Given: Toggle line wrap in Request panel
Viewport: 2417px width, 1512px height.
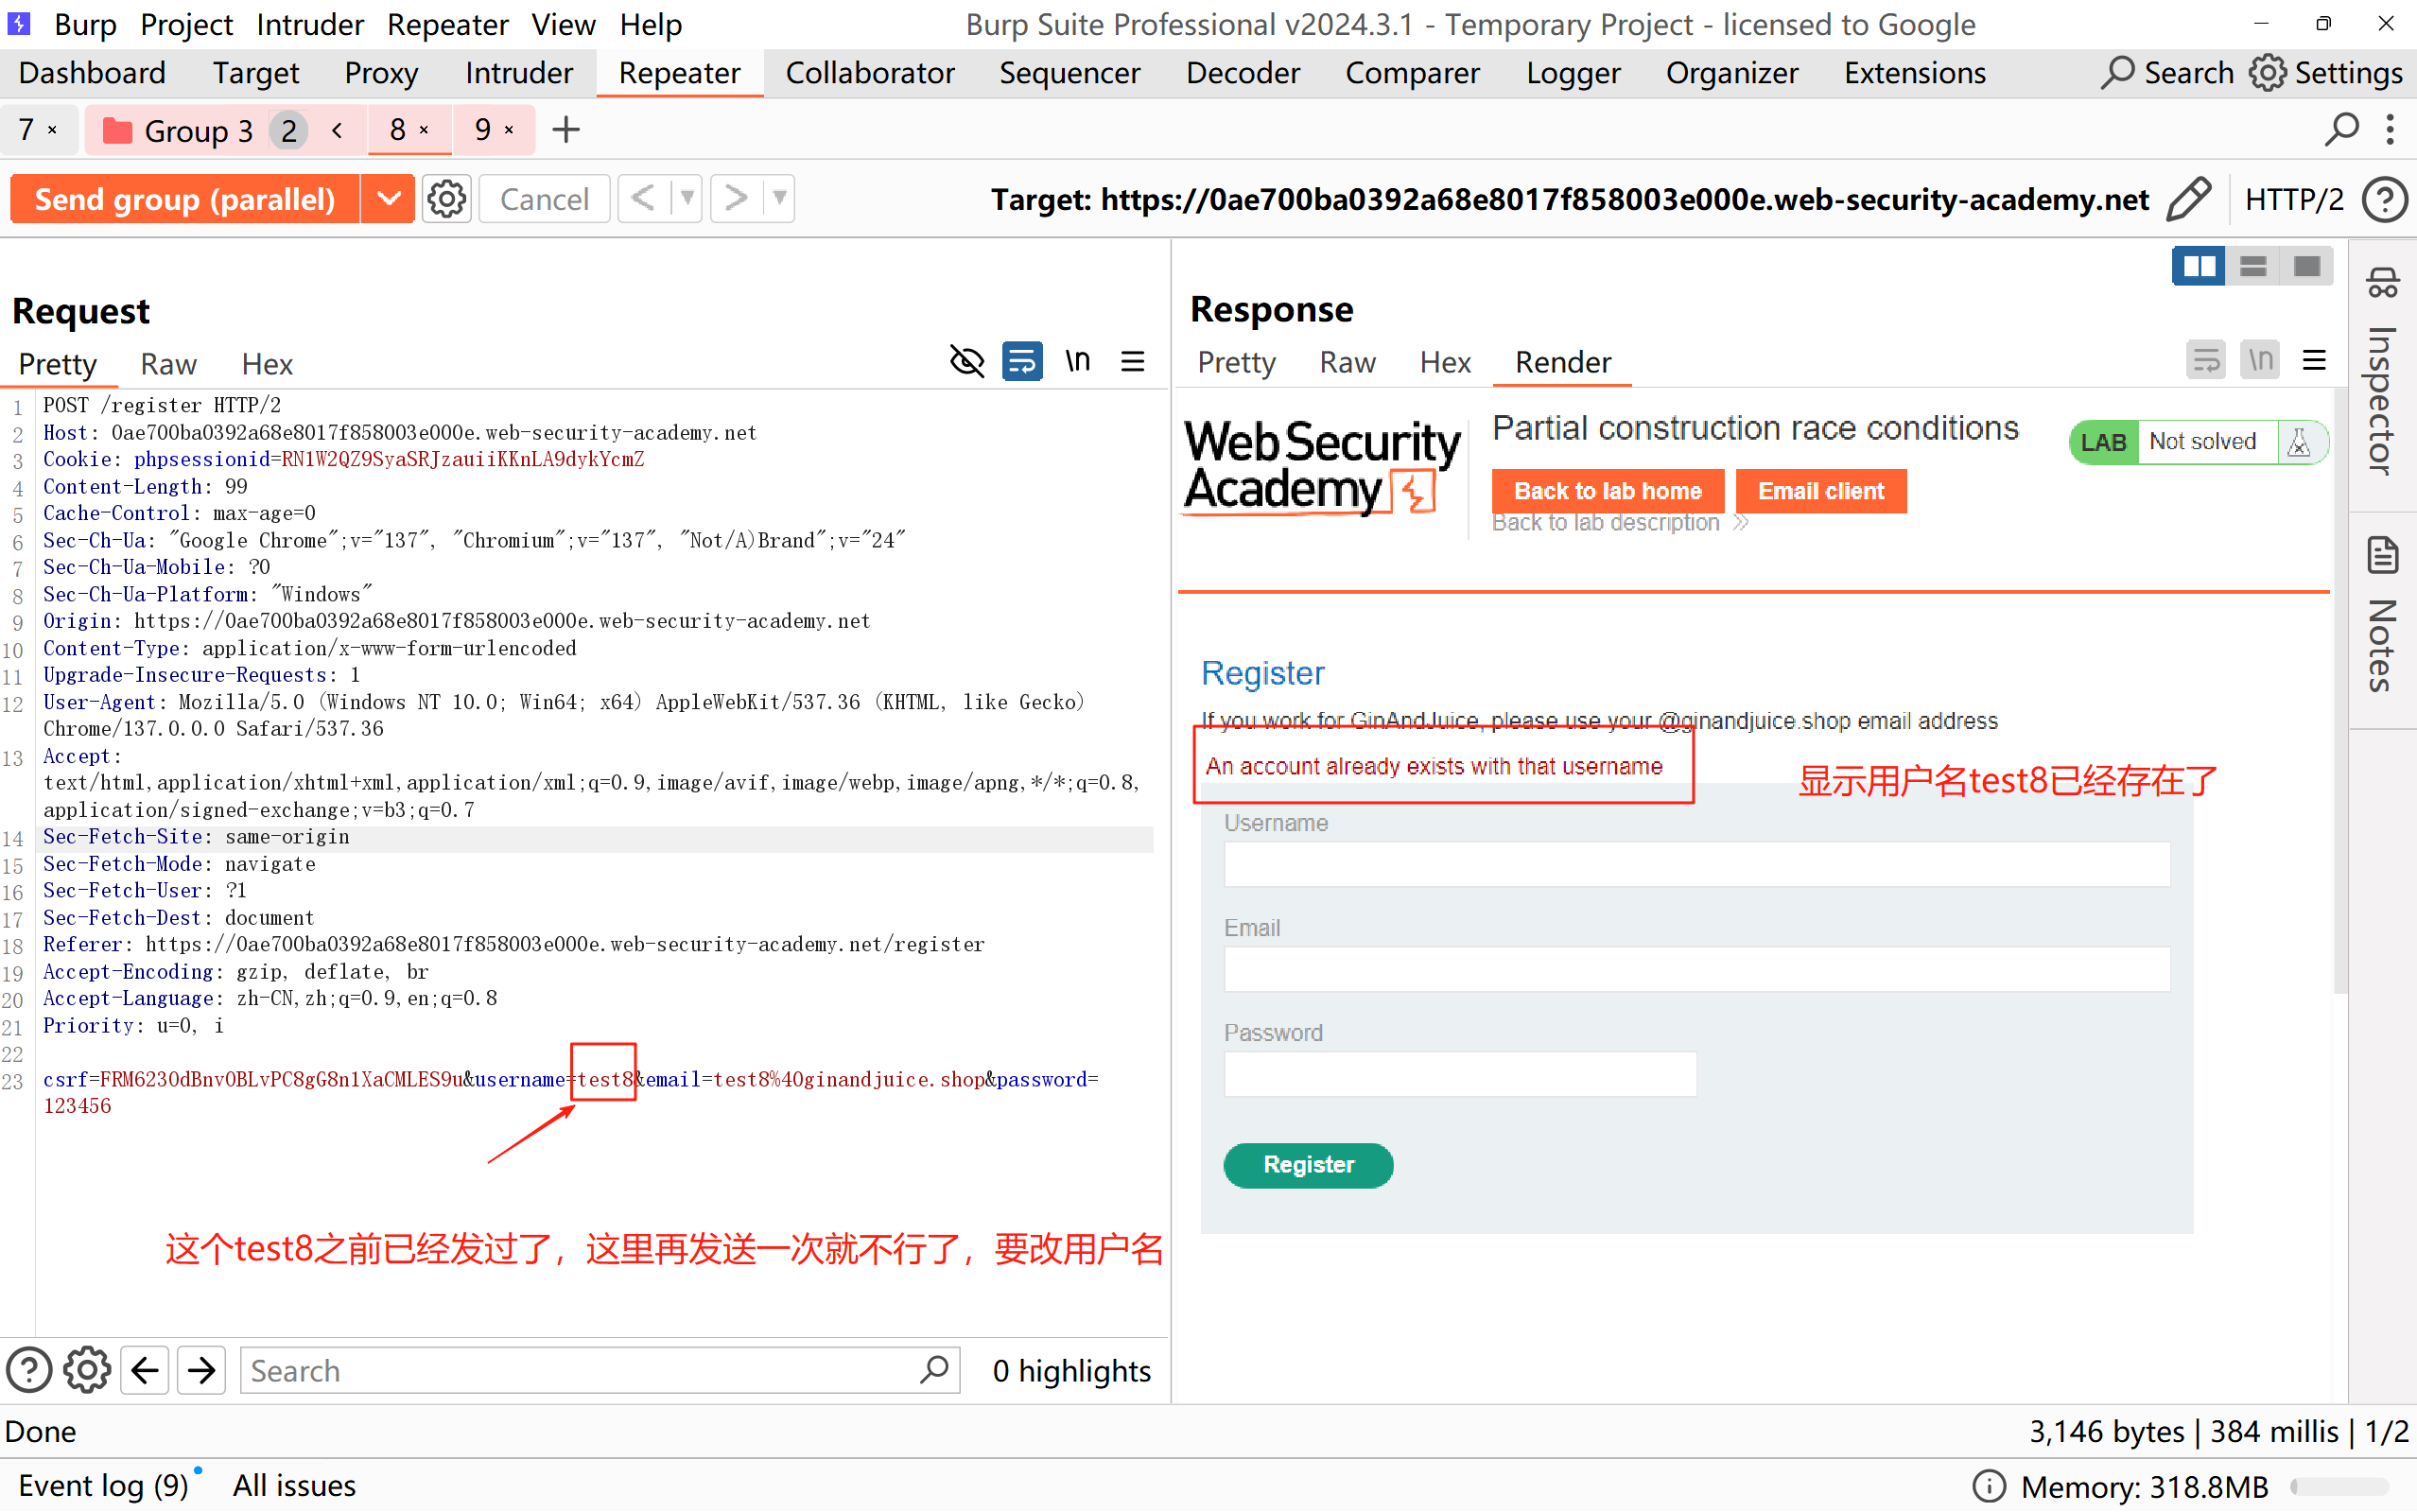Looking at the screenshot, I should coord(1021,361).
